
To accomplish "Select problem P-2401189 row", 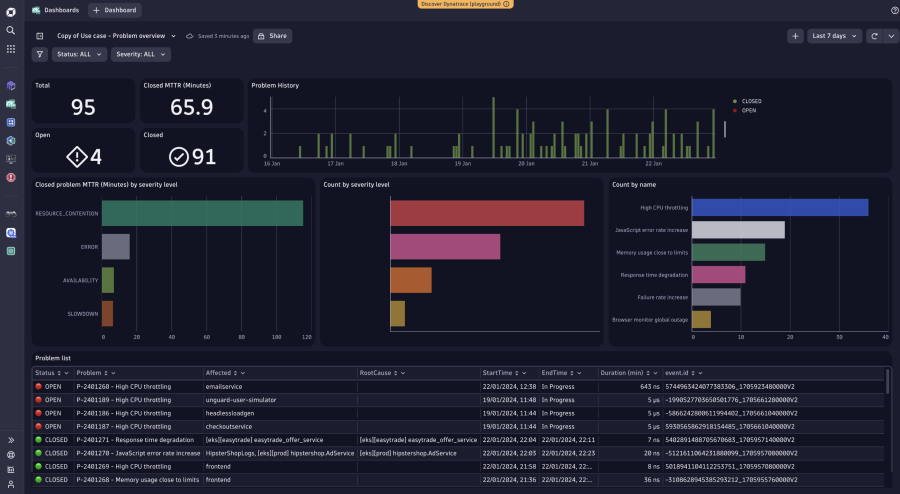I will pyautogui.click(x=458, y=400).
